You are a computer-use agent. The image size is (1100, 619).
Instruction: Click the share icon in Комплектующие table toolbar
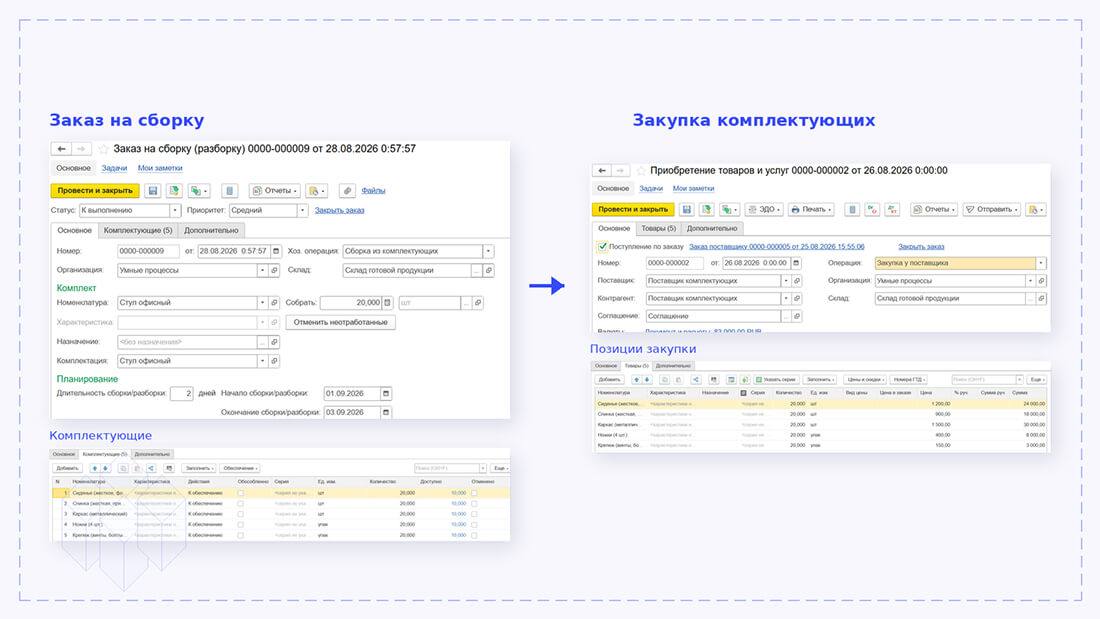point(151,468)
